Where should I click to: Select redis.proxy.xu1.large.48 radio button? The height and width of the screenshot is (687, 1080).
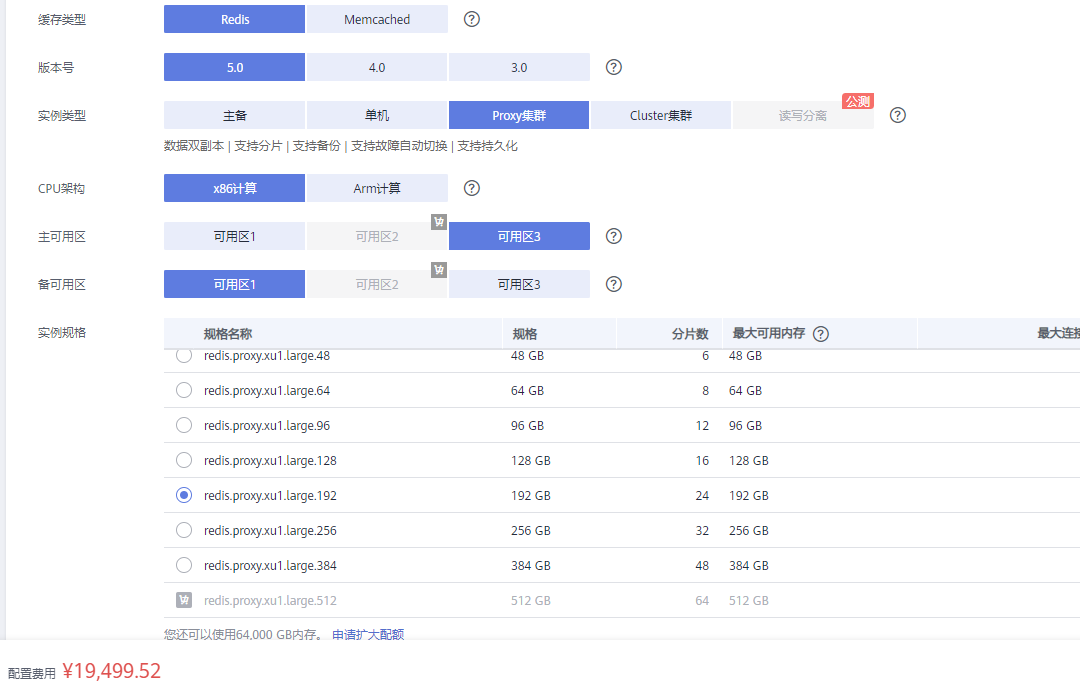pos(184,356)
